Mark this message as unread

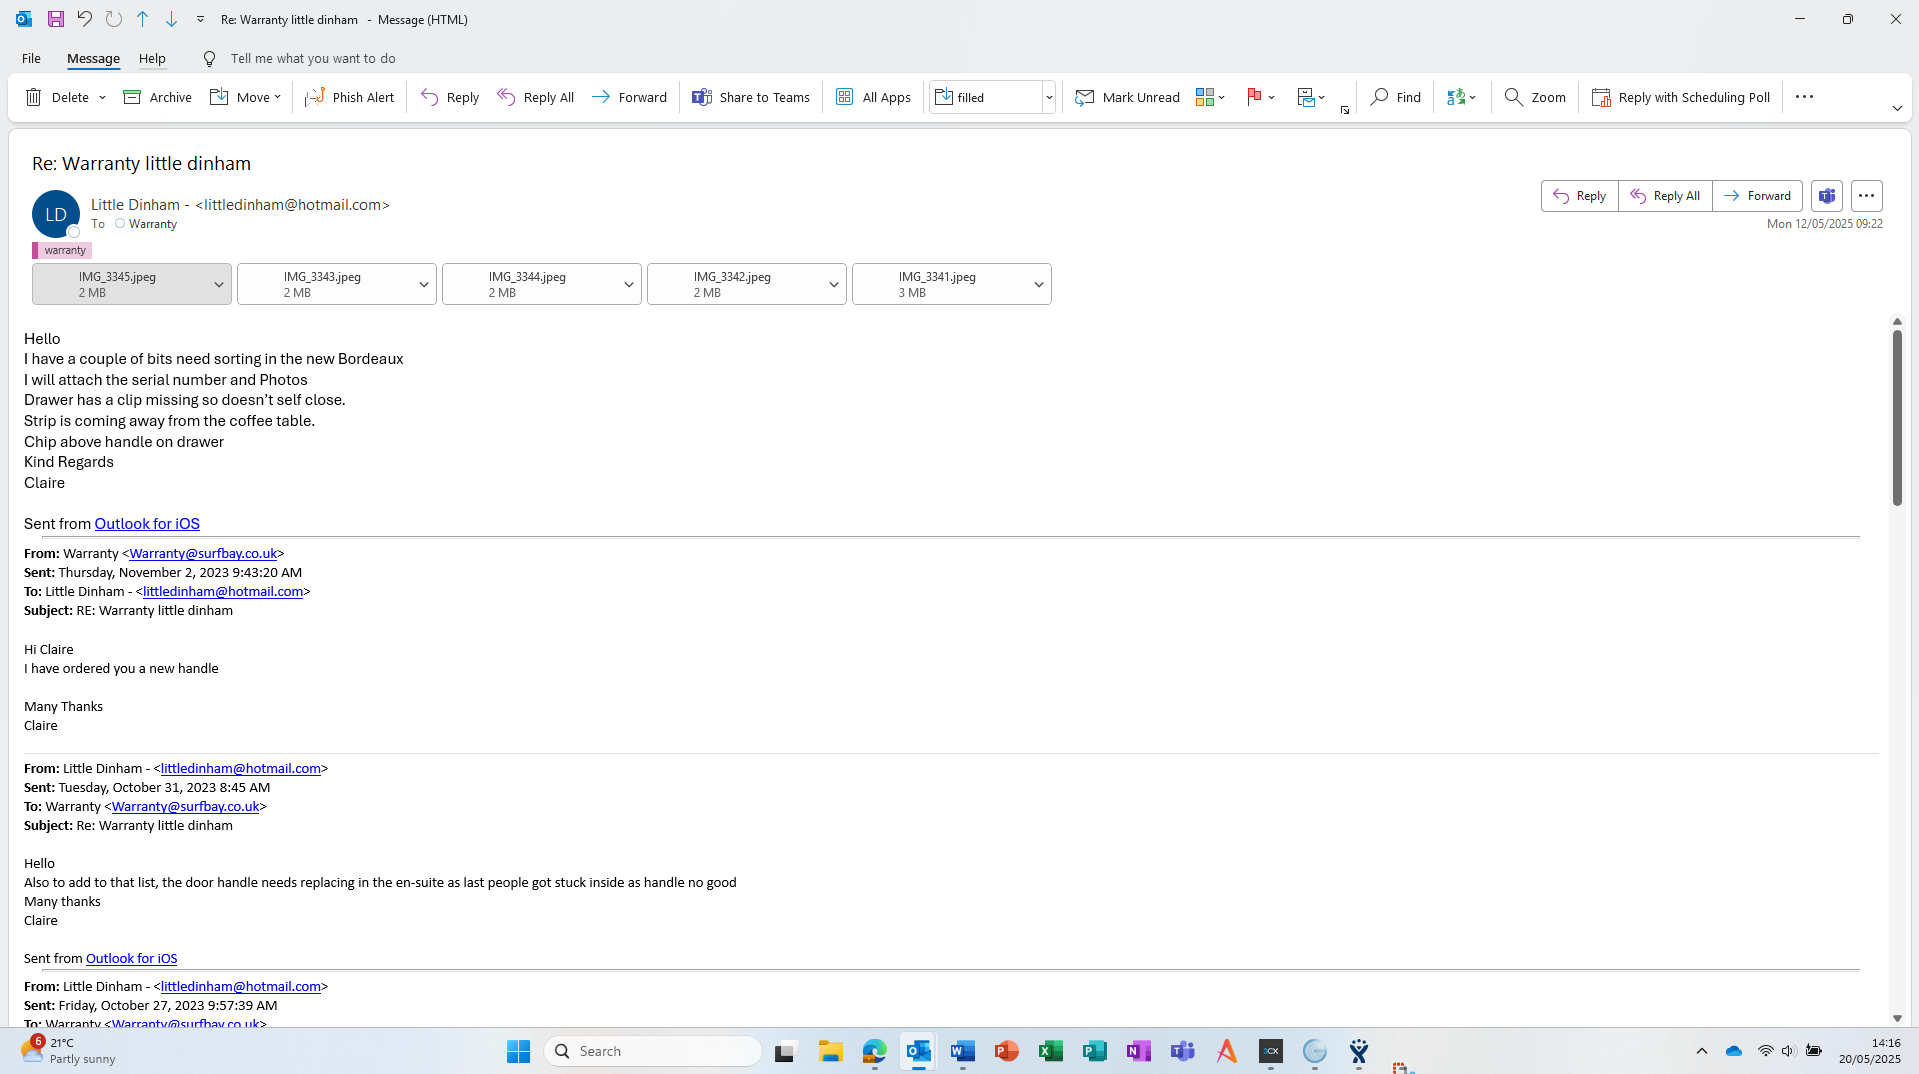tap(1127, 97)
